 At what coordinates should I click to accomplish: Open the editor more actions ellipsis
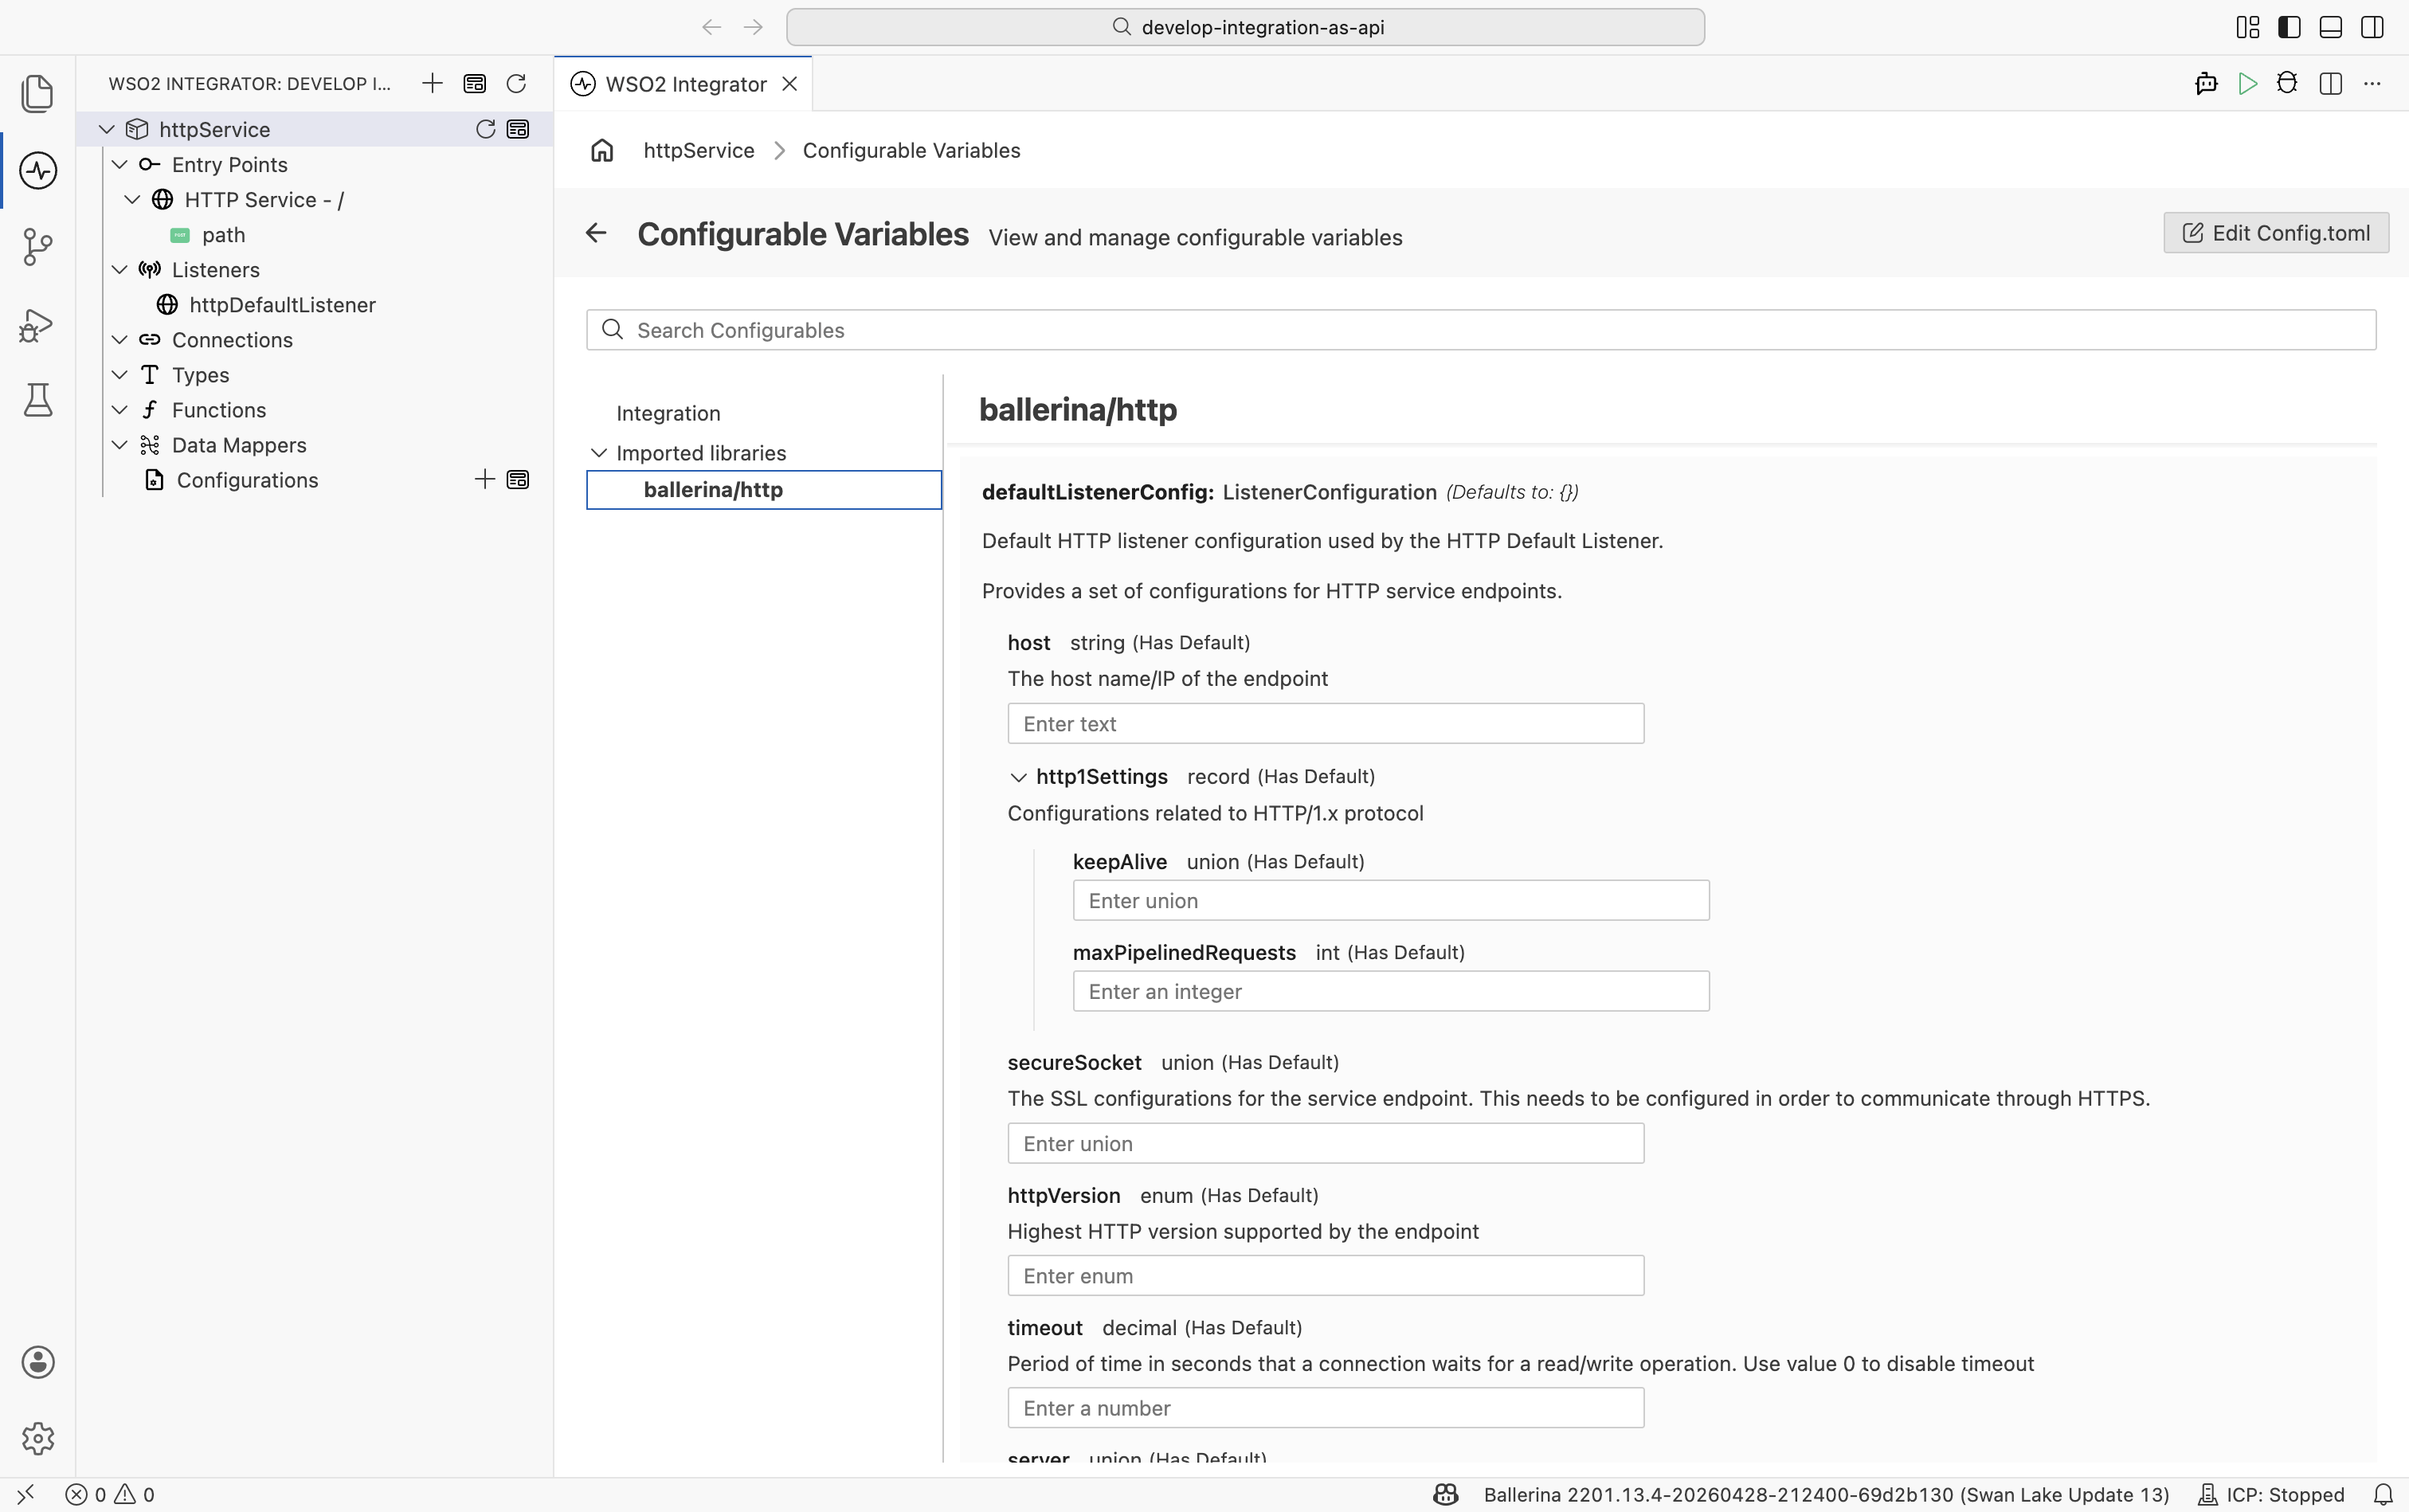[2372, 84]
